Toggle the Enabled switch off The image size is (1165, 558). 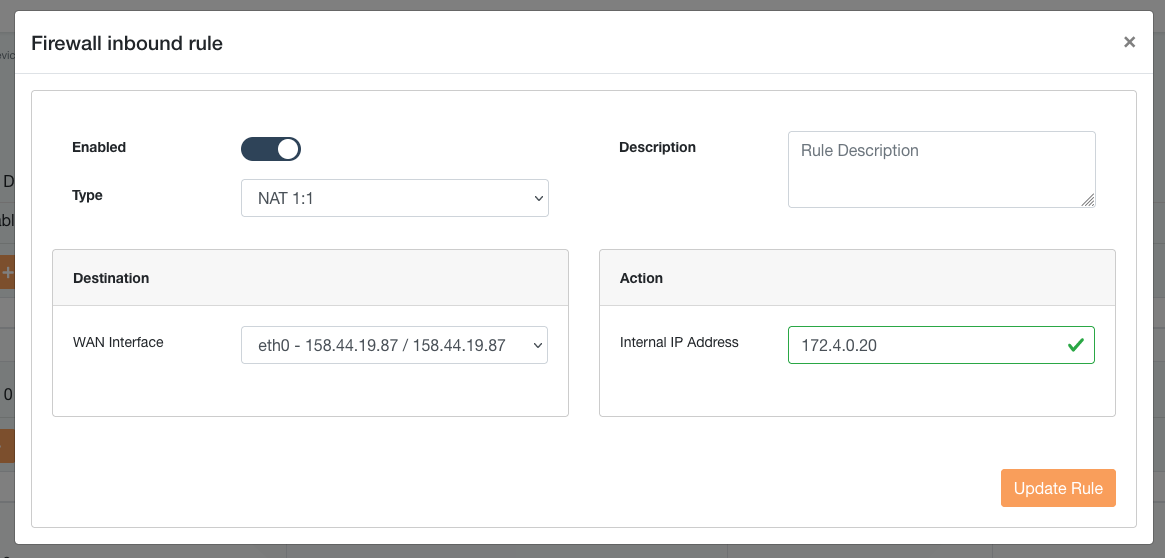click(x=271, y=149)
